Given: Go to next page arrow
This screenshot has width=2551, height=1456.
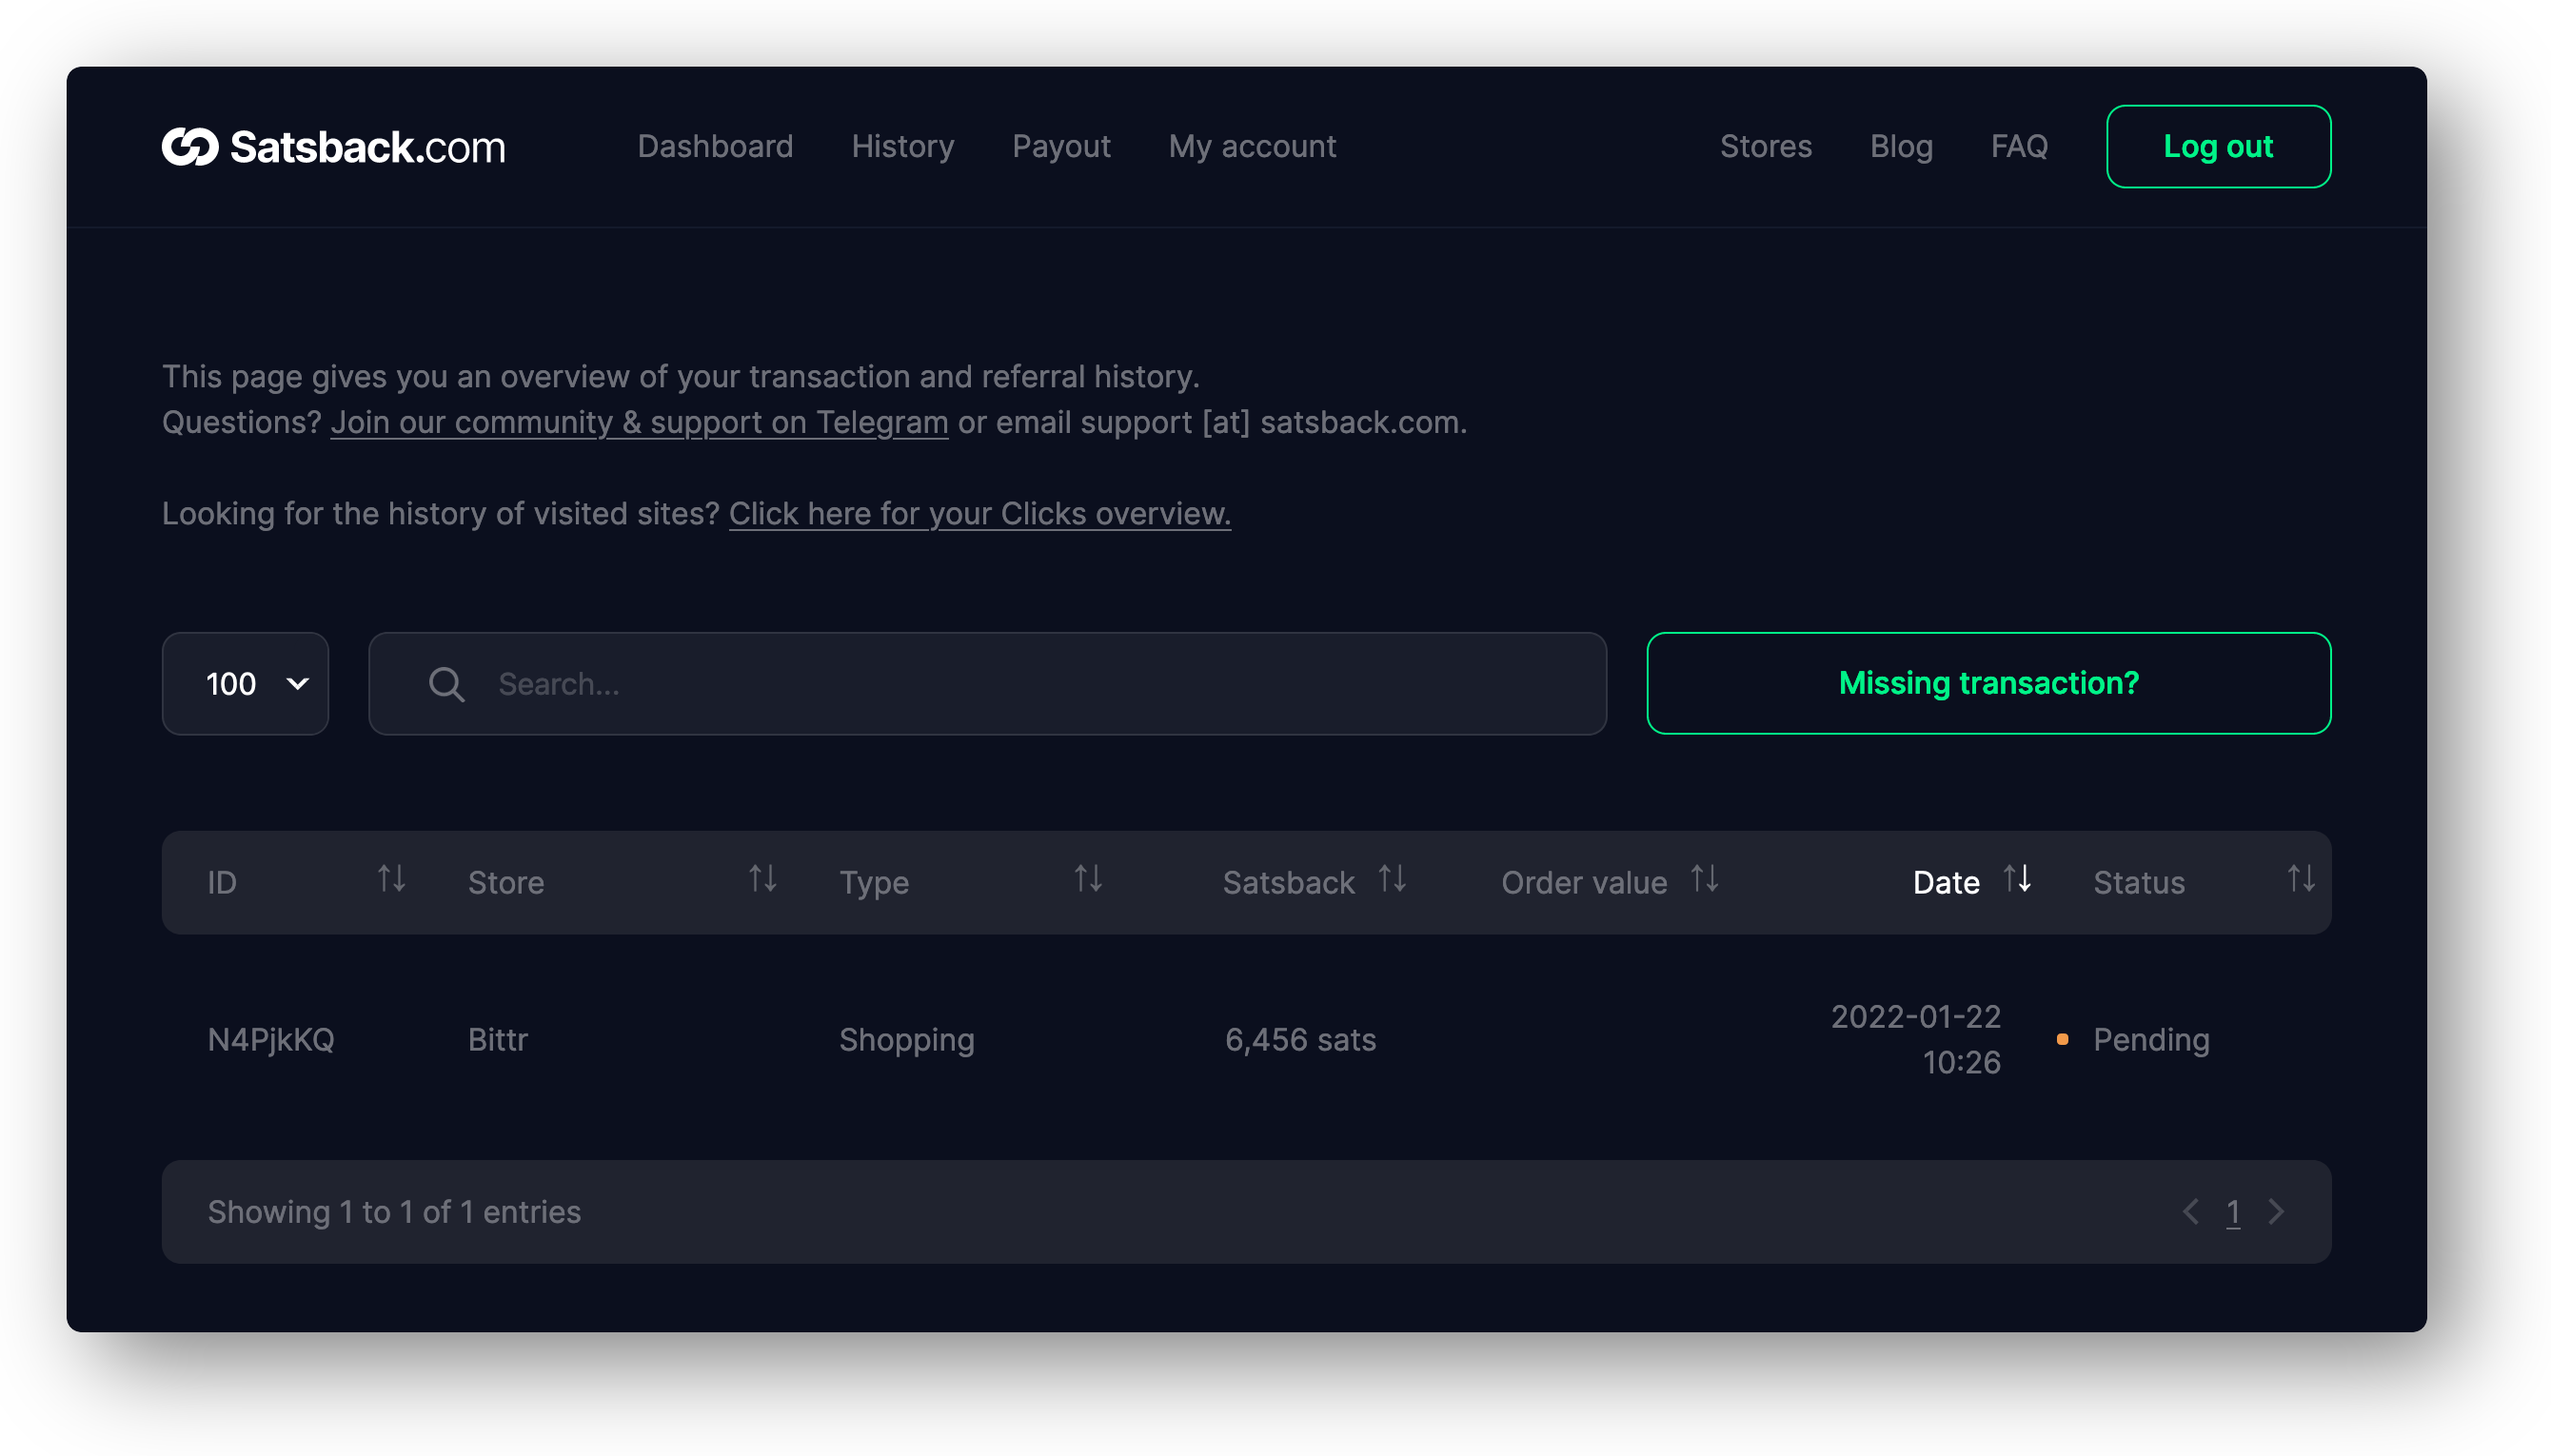Looking at the screenshot, I should (2276, 1212).
